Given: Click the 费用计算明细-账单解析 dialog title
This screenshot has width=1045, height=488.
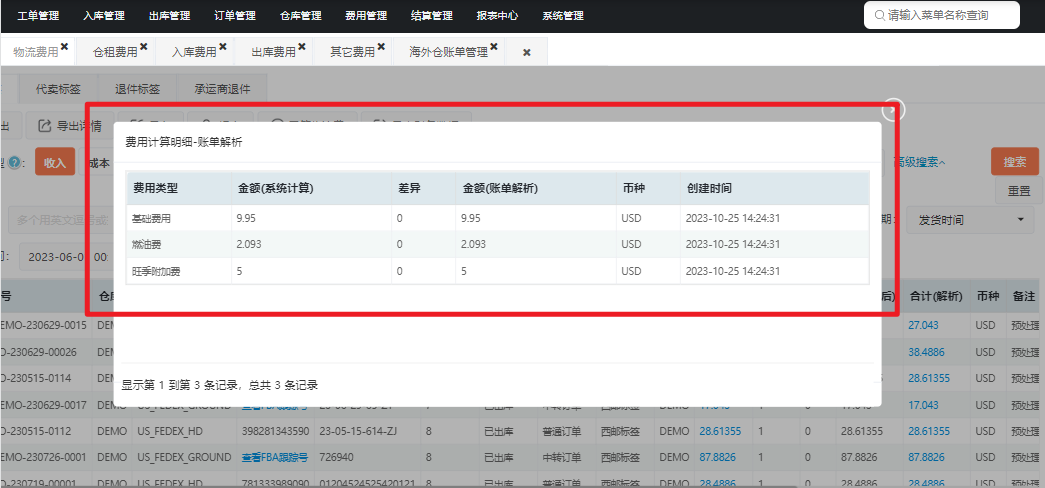Looking at the screenshot, I should (183, 142).
